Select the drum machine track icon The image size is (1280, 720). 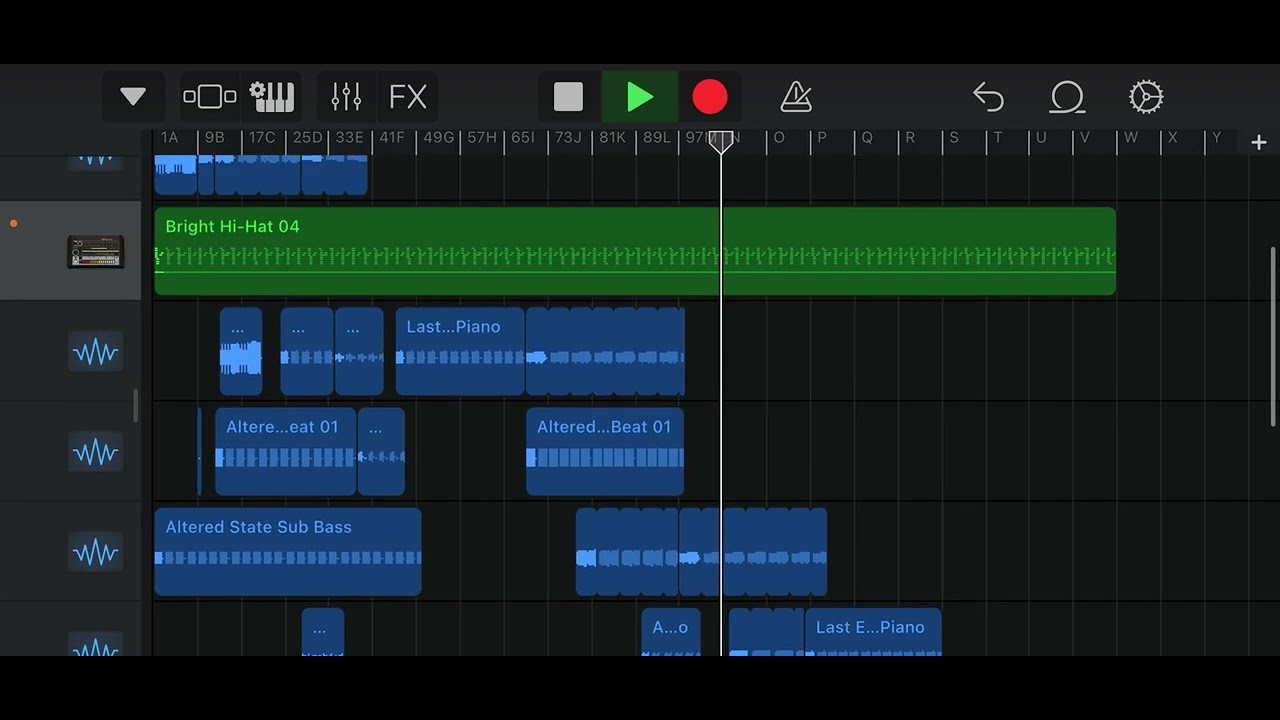96,252
